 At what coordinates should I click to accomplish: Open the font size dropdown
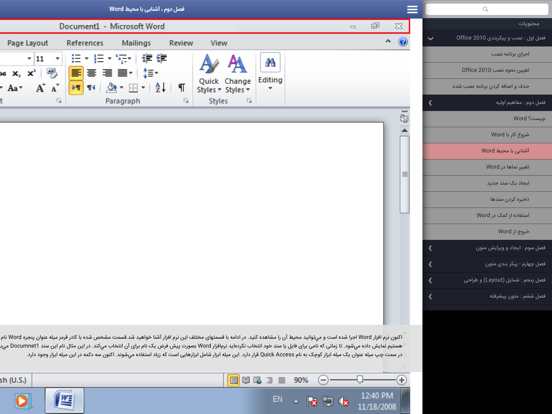click(57, 58)
